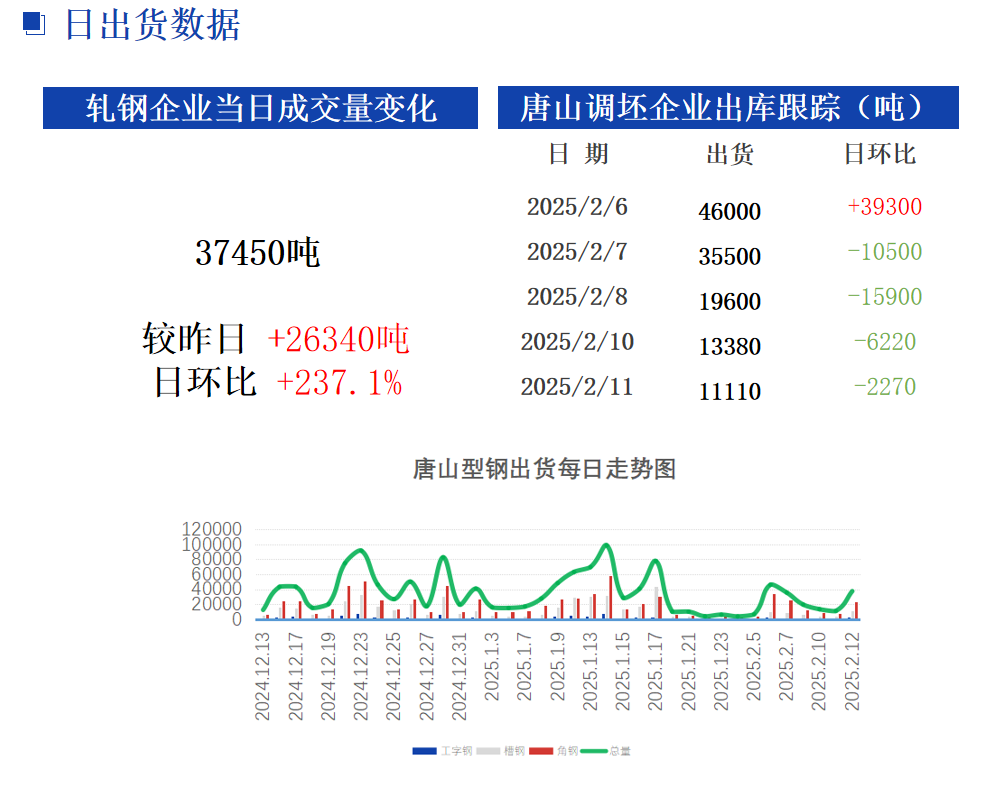
Task: Click the blue square icon beside 日出货数据
Action: 34,24
